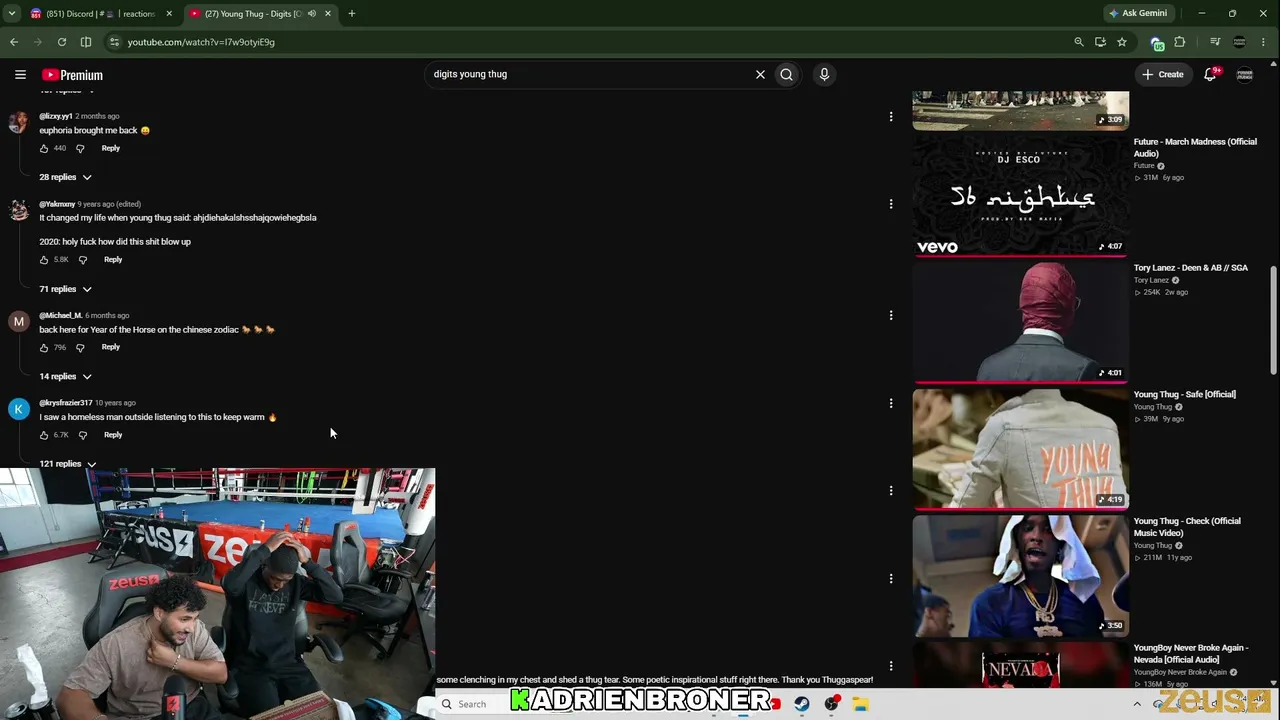Dislike the homeless man comment

tap(83, 435)
